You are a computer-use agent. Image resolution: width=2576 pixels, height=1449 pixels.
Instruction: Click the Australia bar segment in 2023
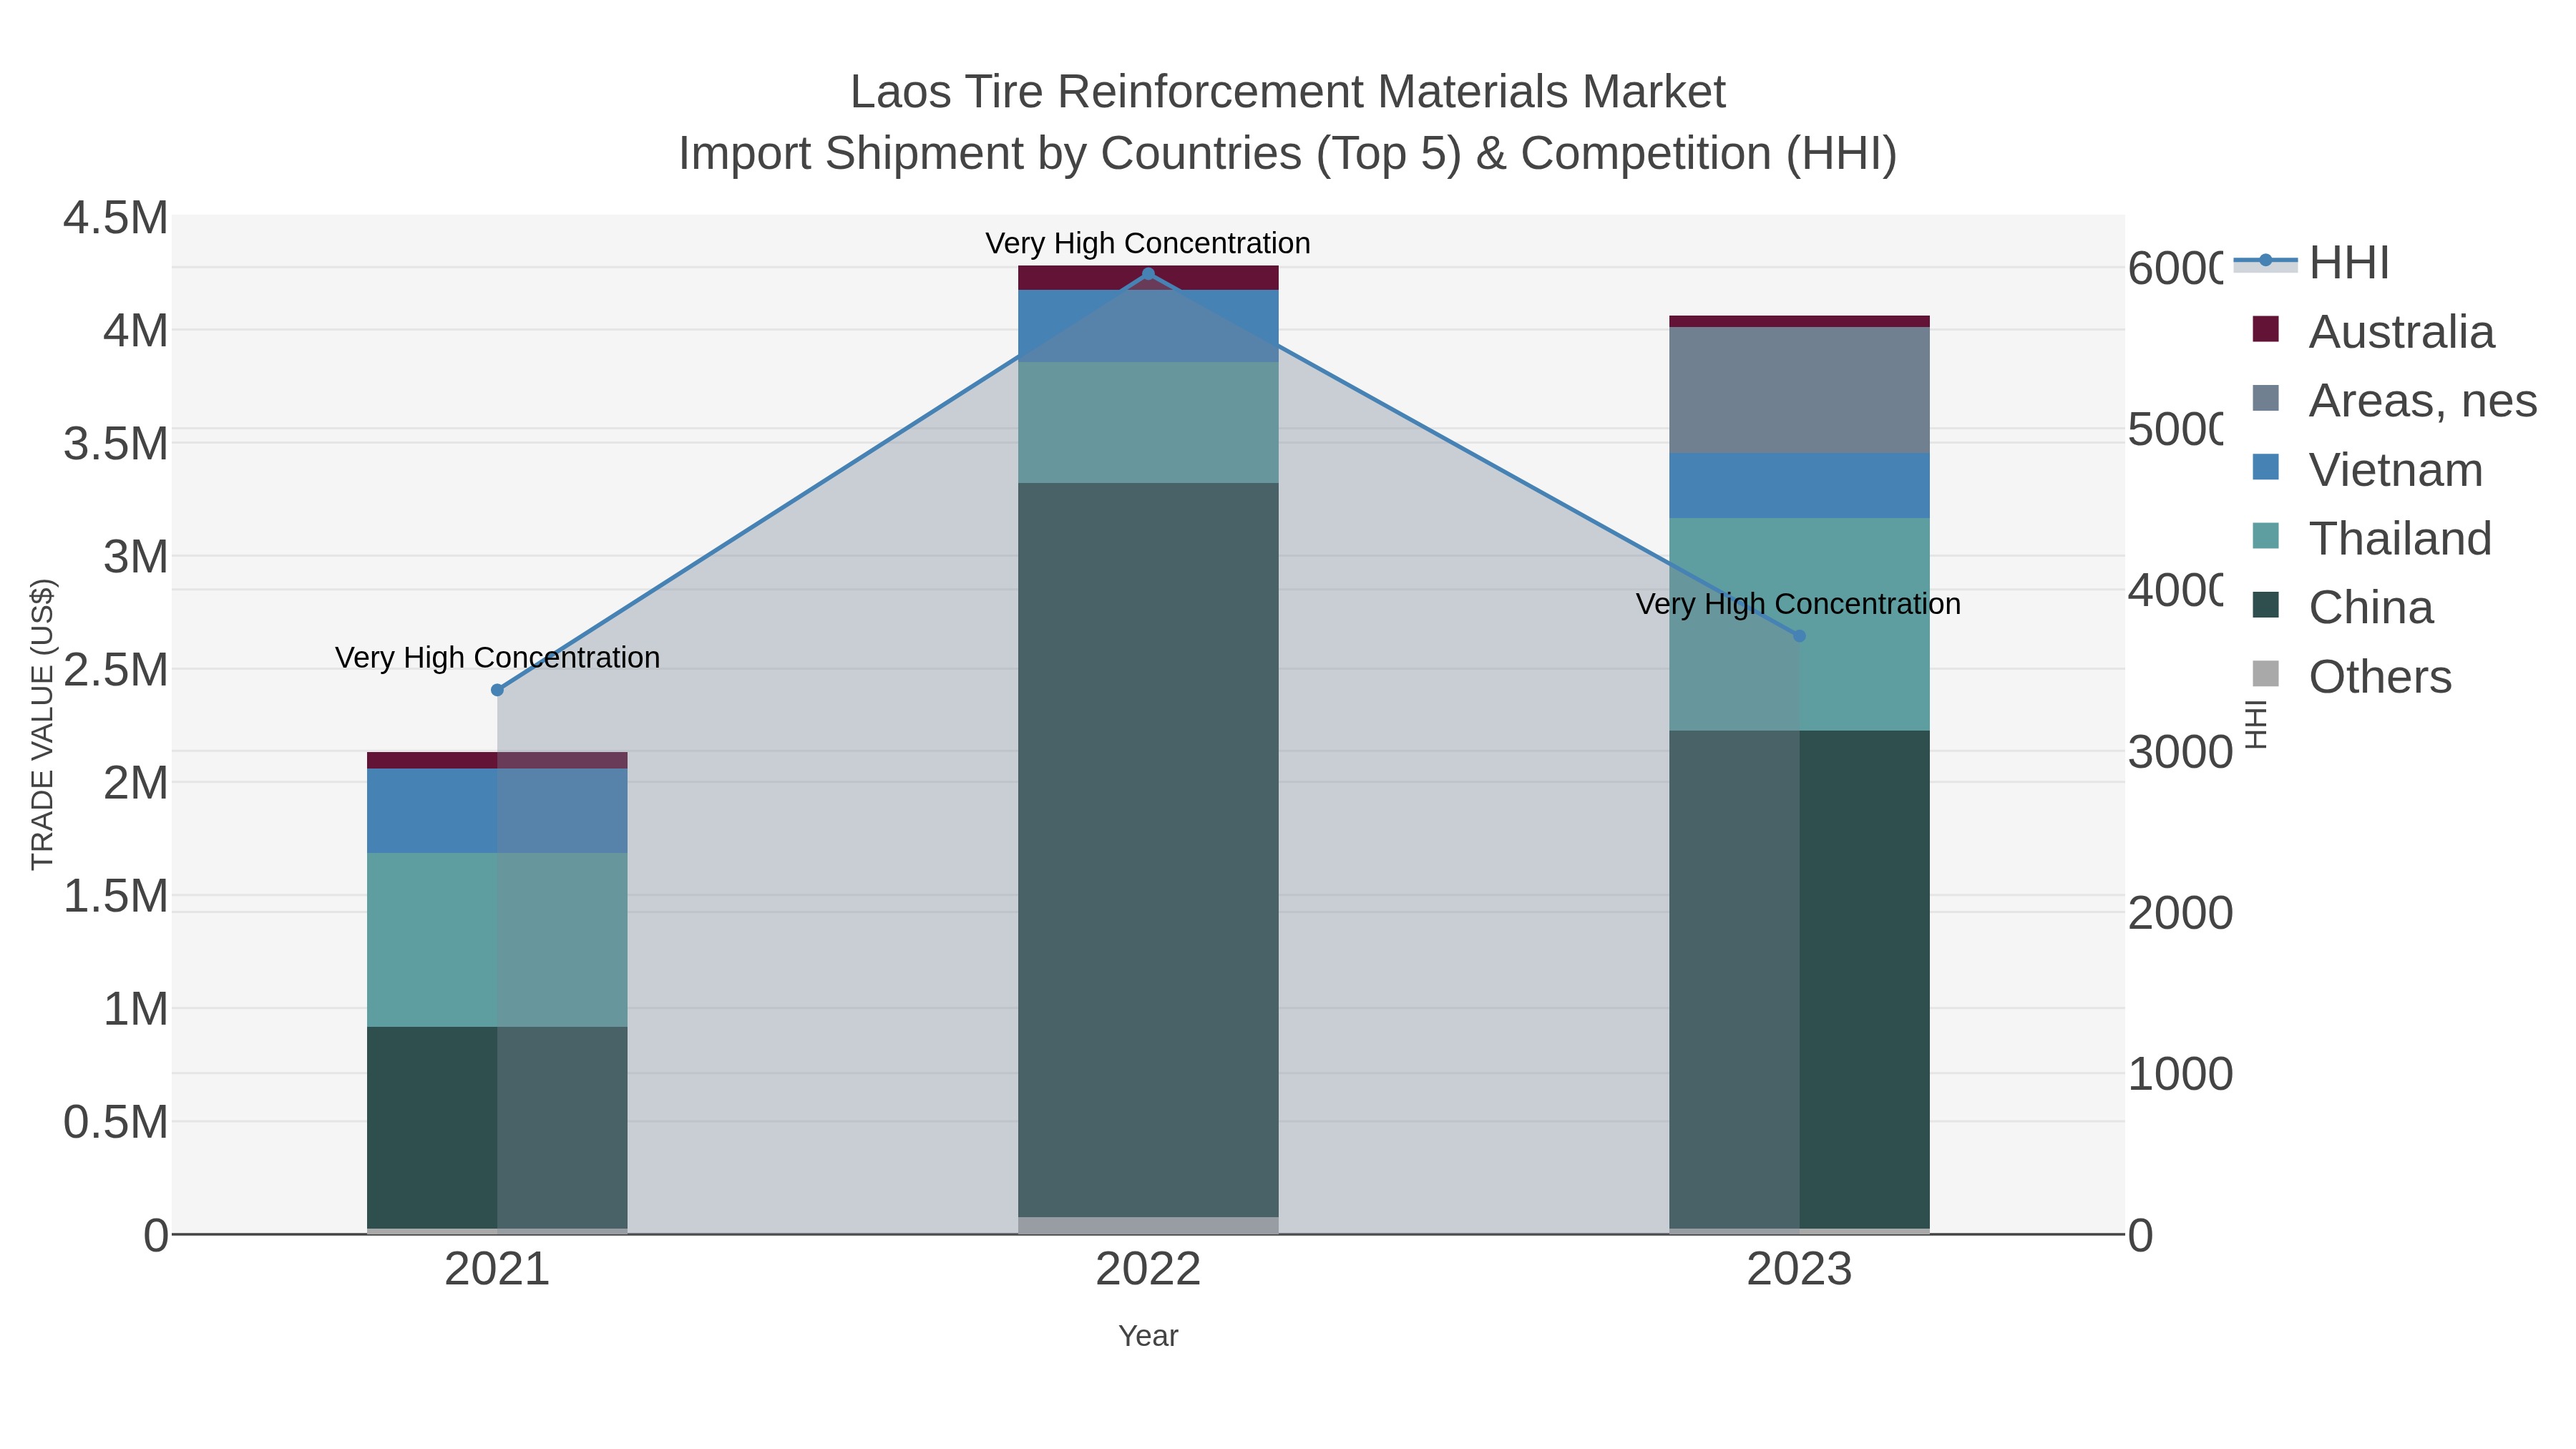point(1799,321)
